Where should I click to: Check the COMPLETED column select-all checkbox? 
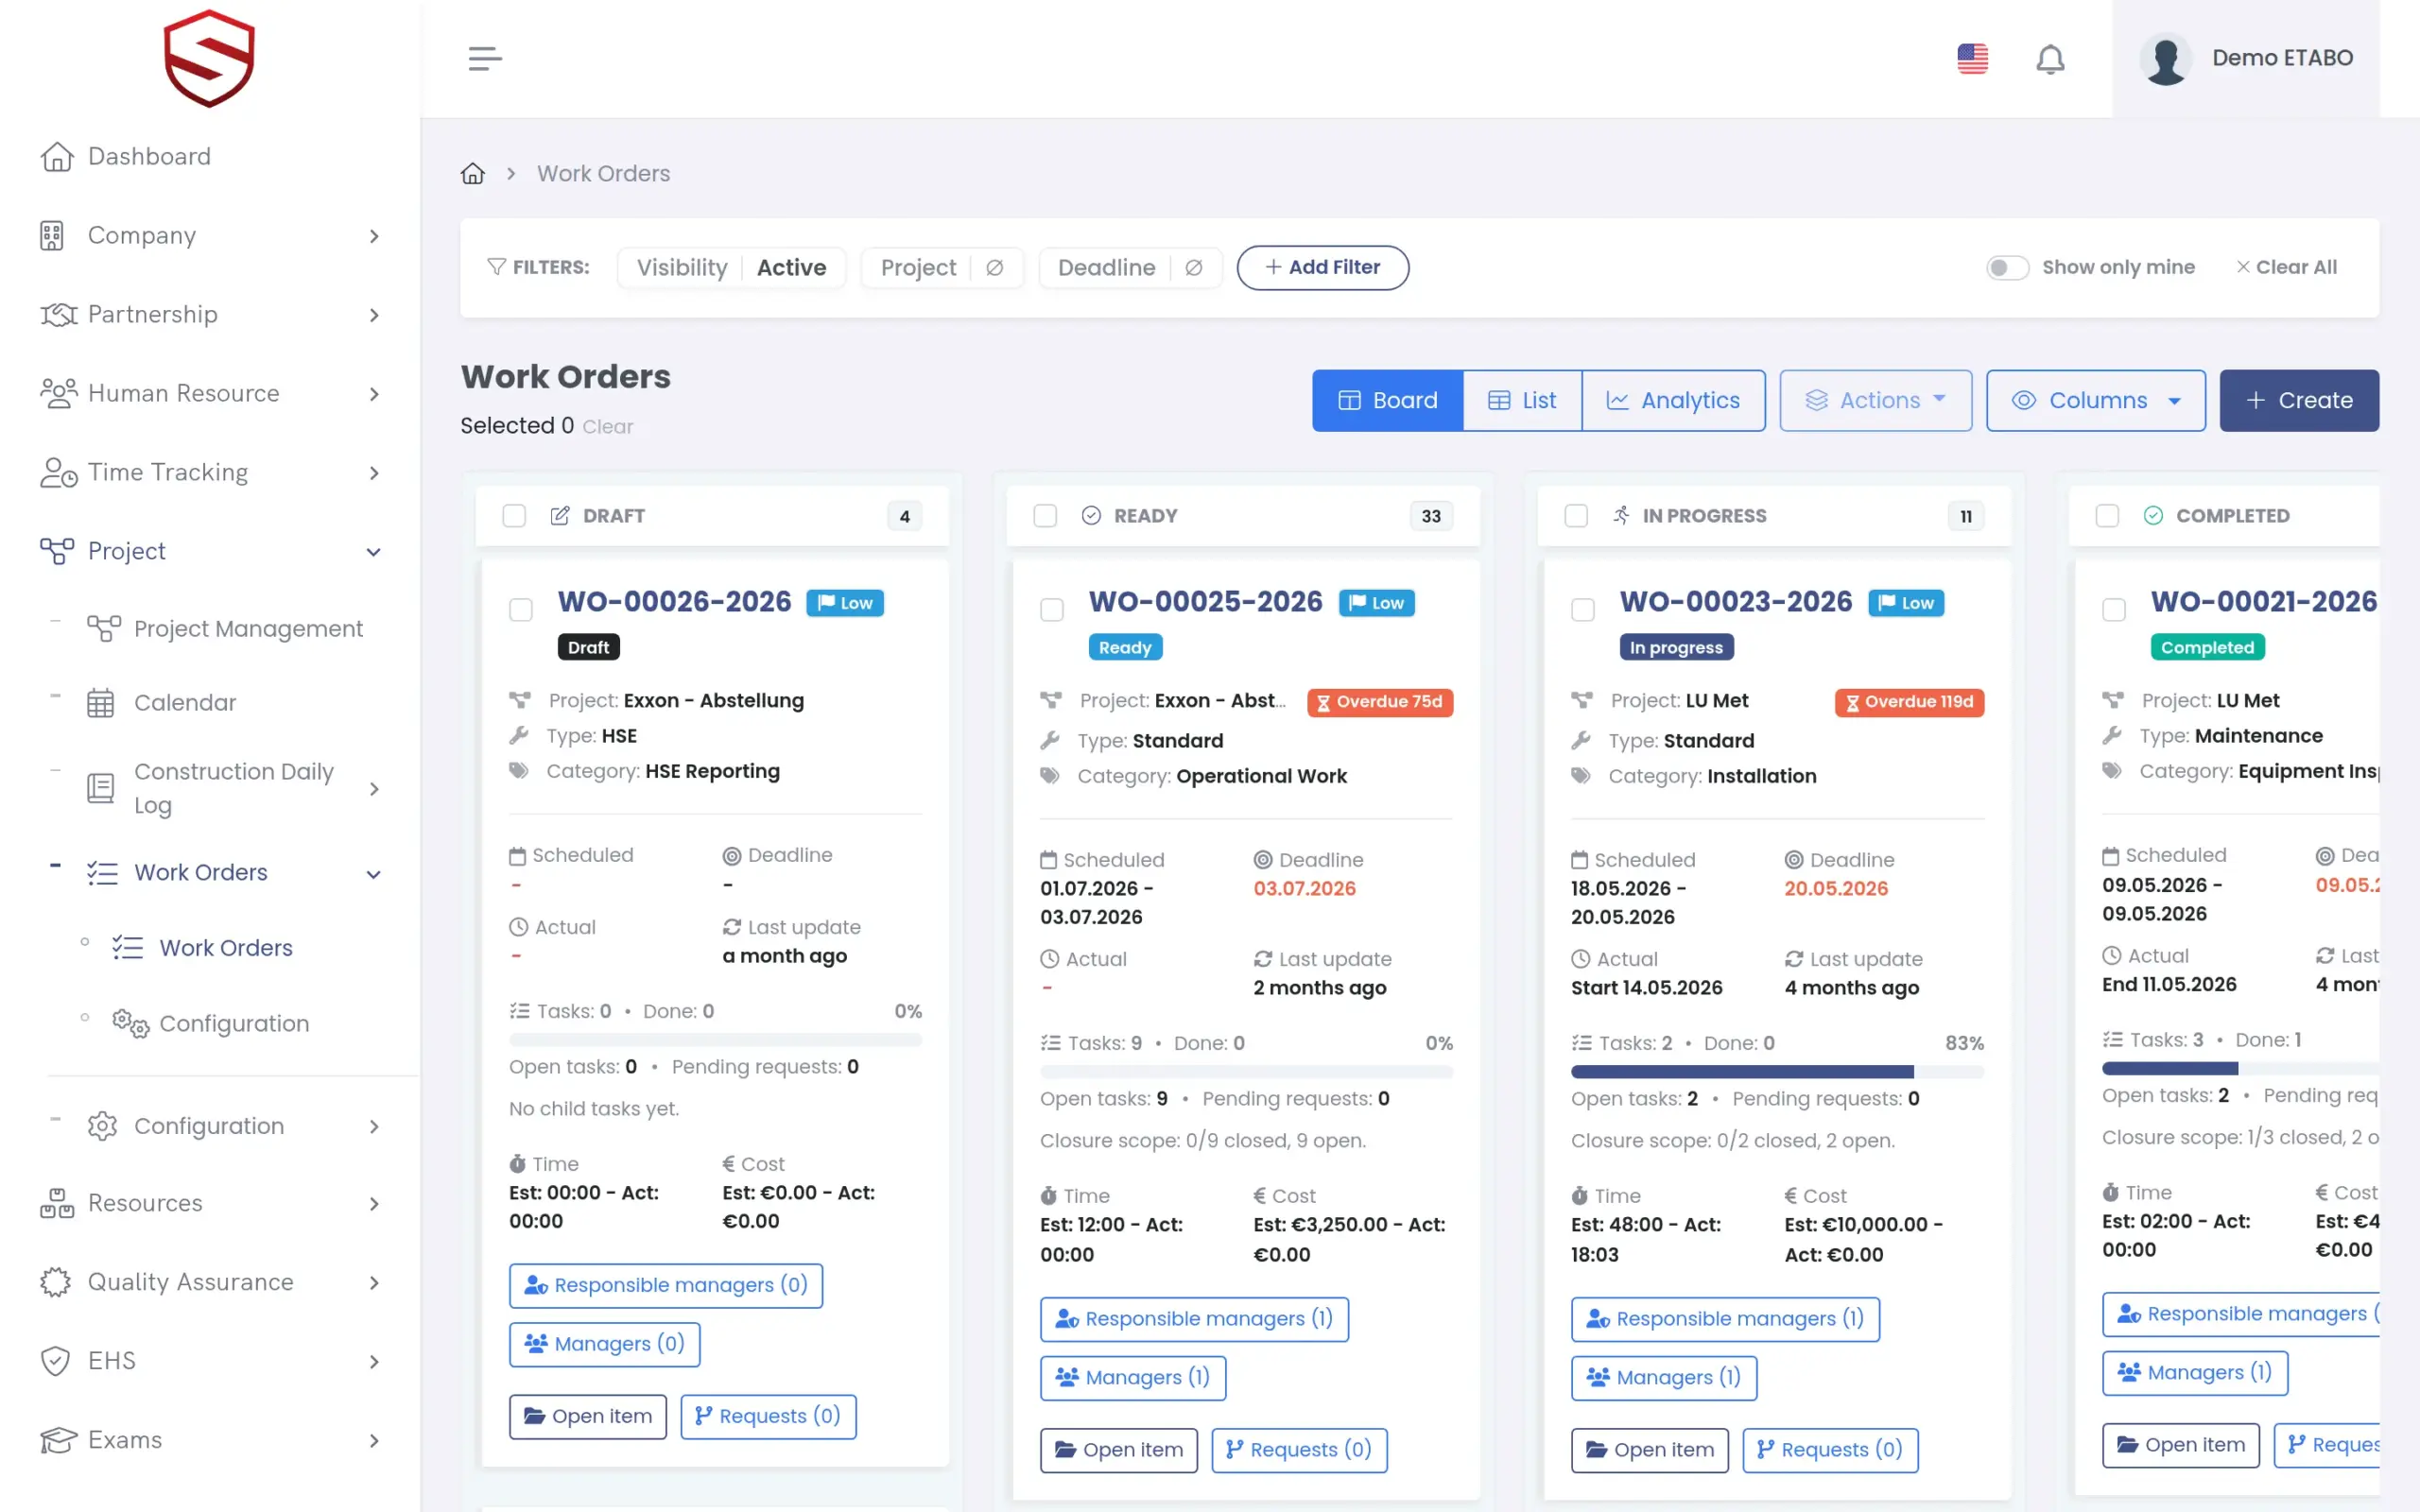tap(2107, 516)
